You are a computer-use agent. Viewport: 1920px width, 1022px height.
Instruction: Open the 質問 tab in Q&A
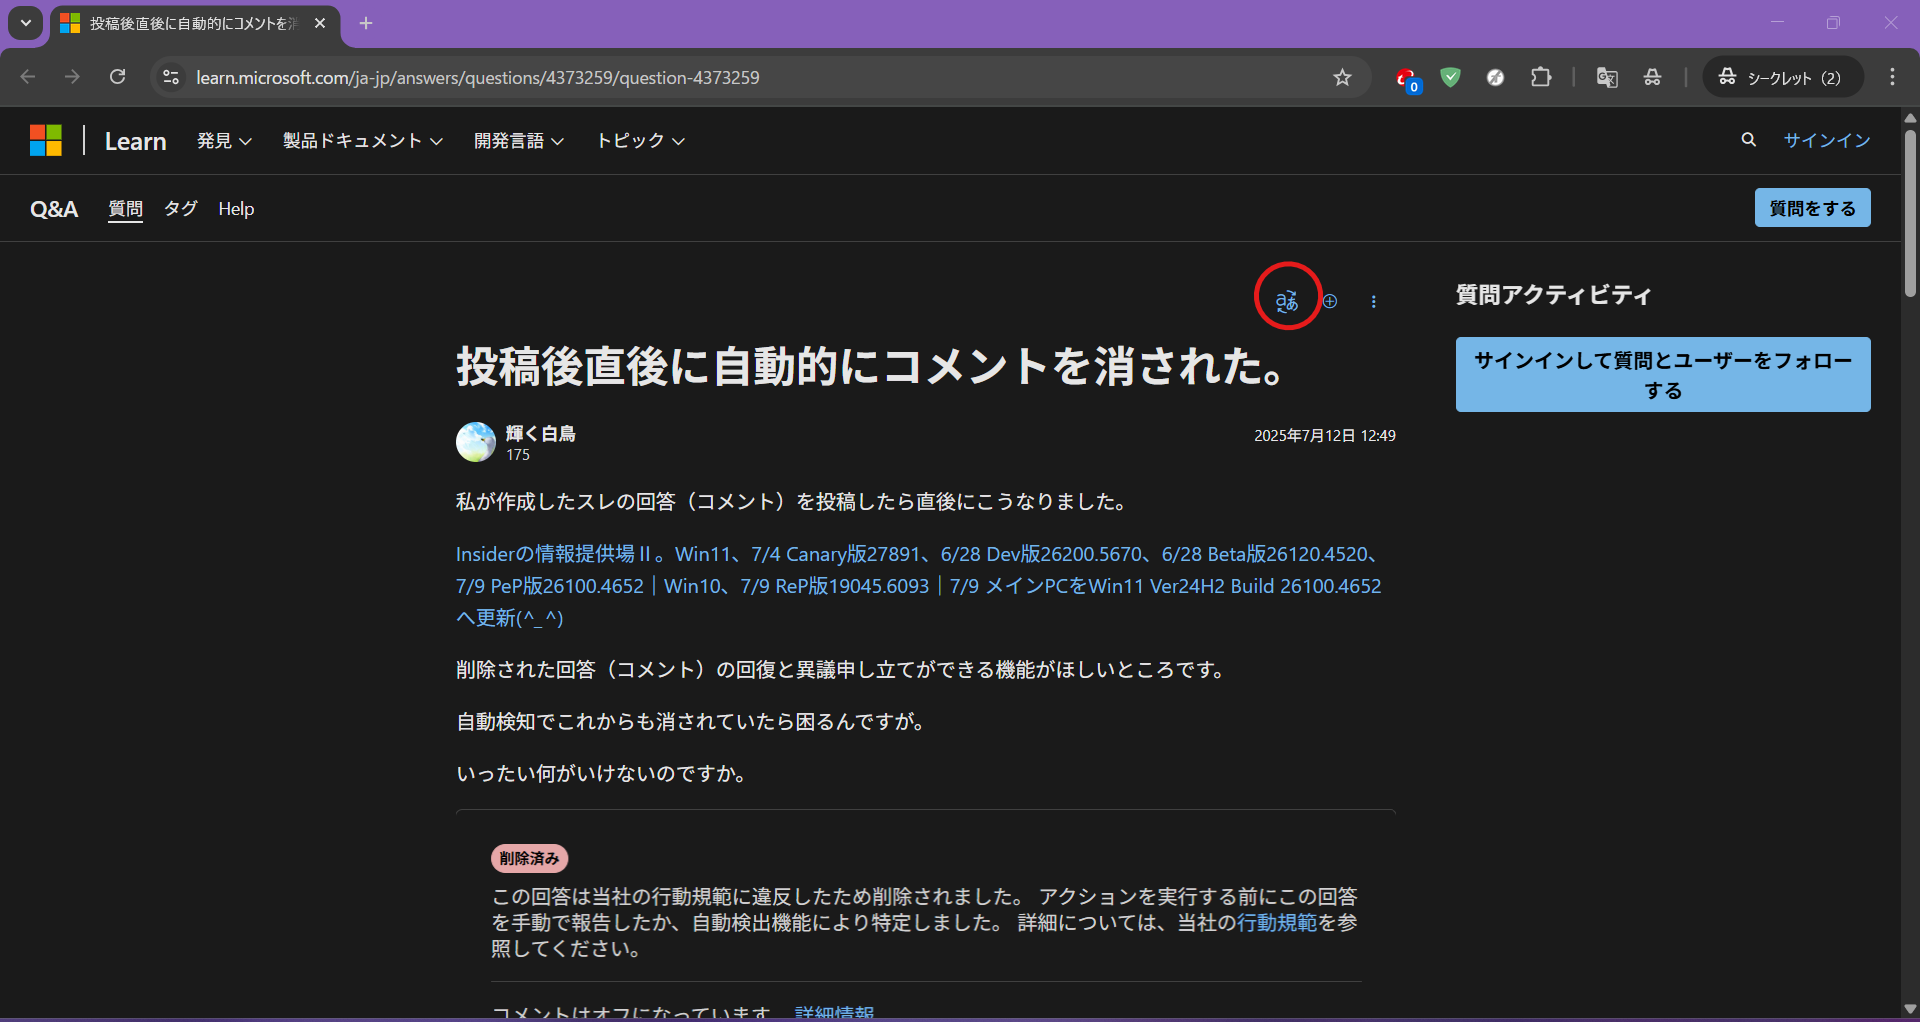click(x=126, y=208)
